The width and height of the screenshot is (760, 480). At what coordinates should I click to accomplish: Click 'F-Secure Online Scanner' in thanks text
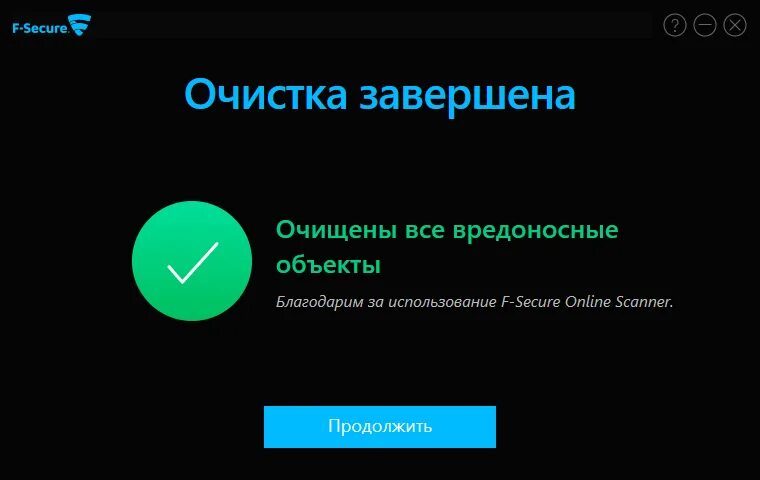pyautogui.click(x=586, y=302)
